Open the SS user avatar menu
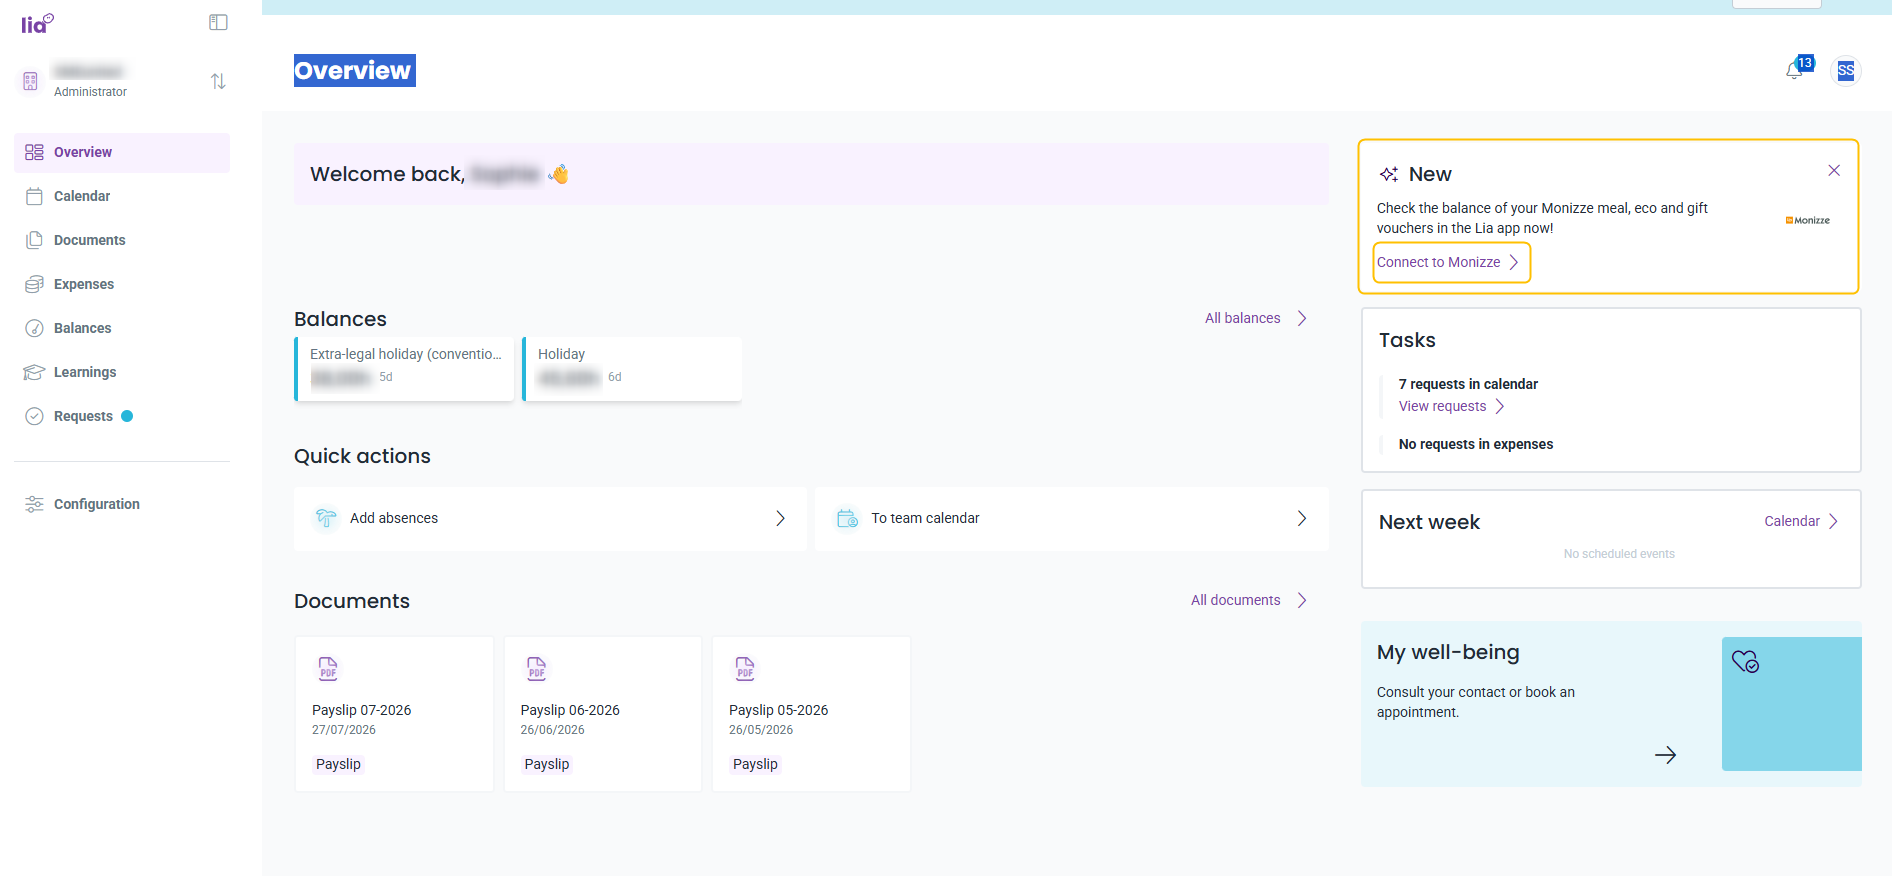Screen dimensions: 1892x876 (x=1846, y=71)
